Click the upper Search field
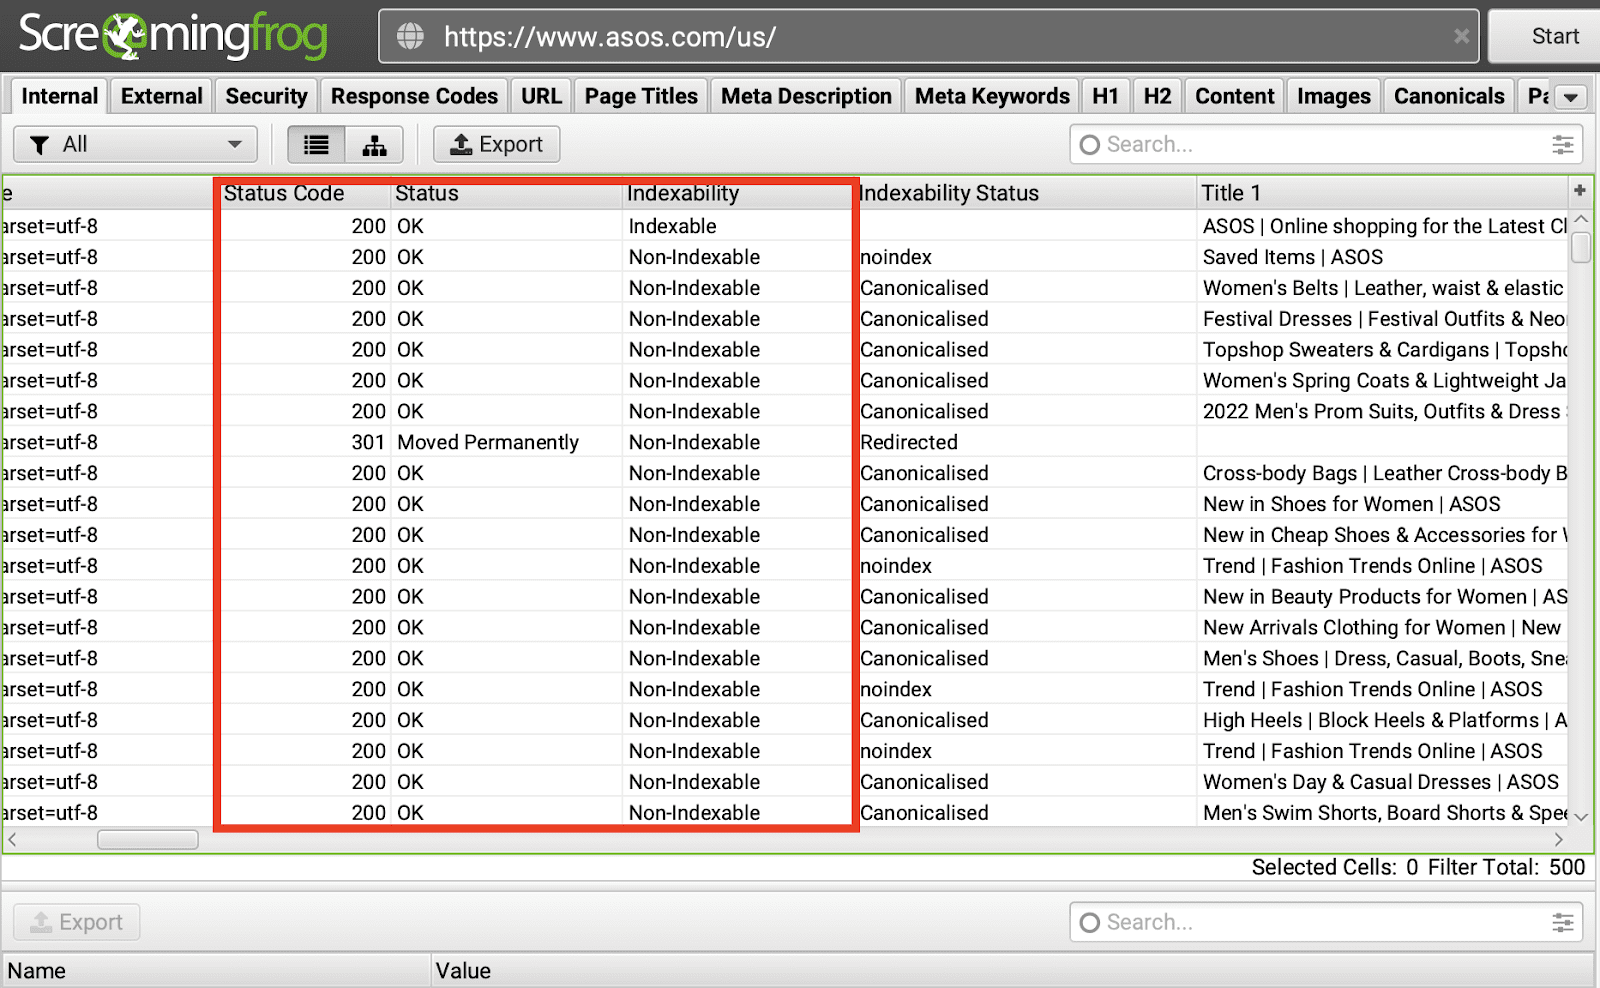This screenshot has width=1600, height=988. (x=1326, y=145)
